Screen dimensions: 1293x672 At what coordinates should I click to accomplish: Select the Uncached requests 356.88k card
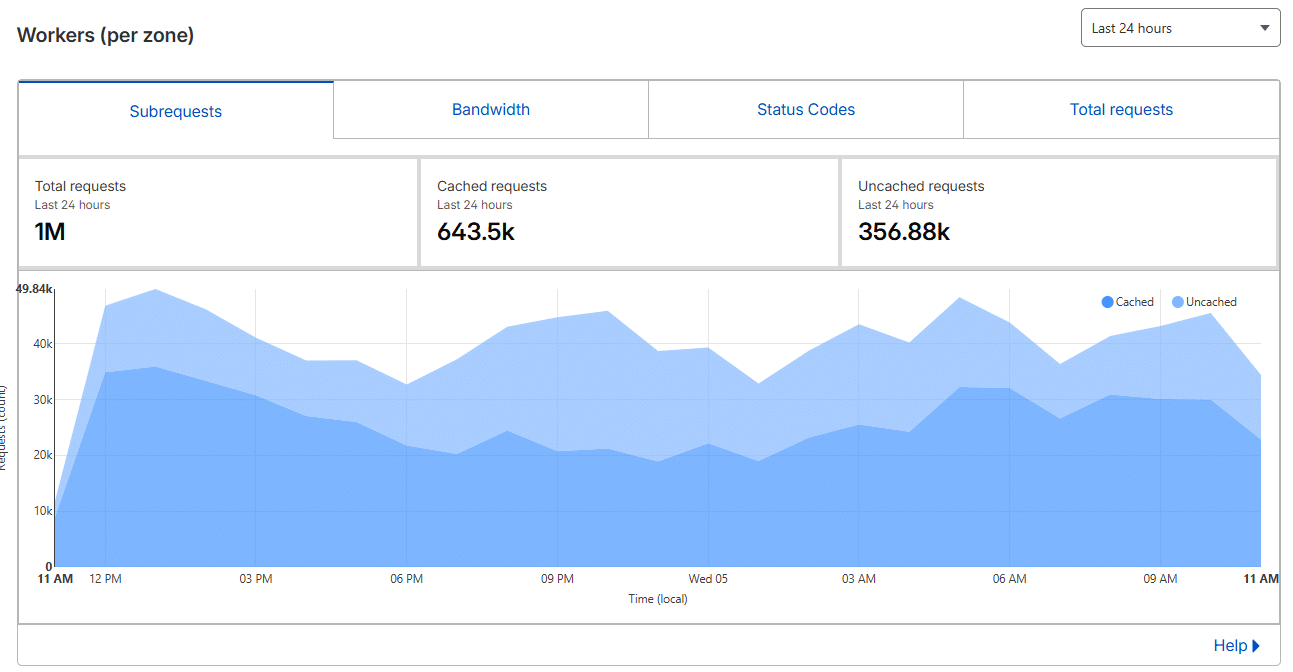(1058, 212)
